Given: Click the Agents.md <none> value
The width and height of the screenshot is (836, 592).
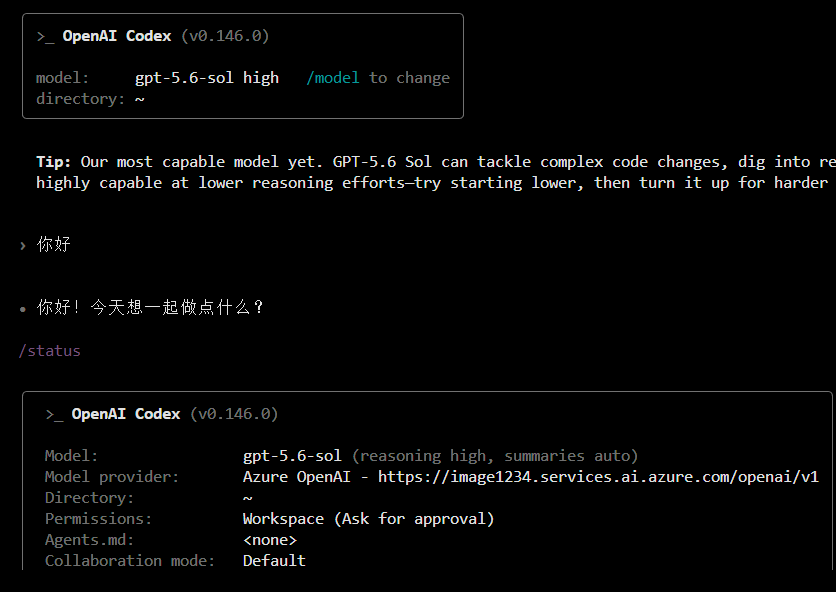Looking at the screenshot, I should [x=270, y=540].
